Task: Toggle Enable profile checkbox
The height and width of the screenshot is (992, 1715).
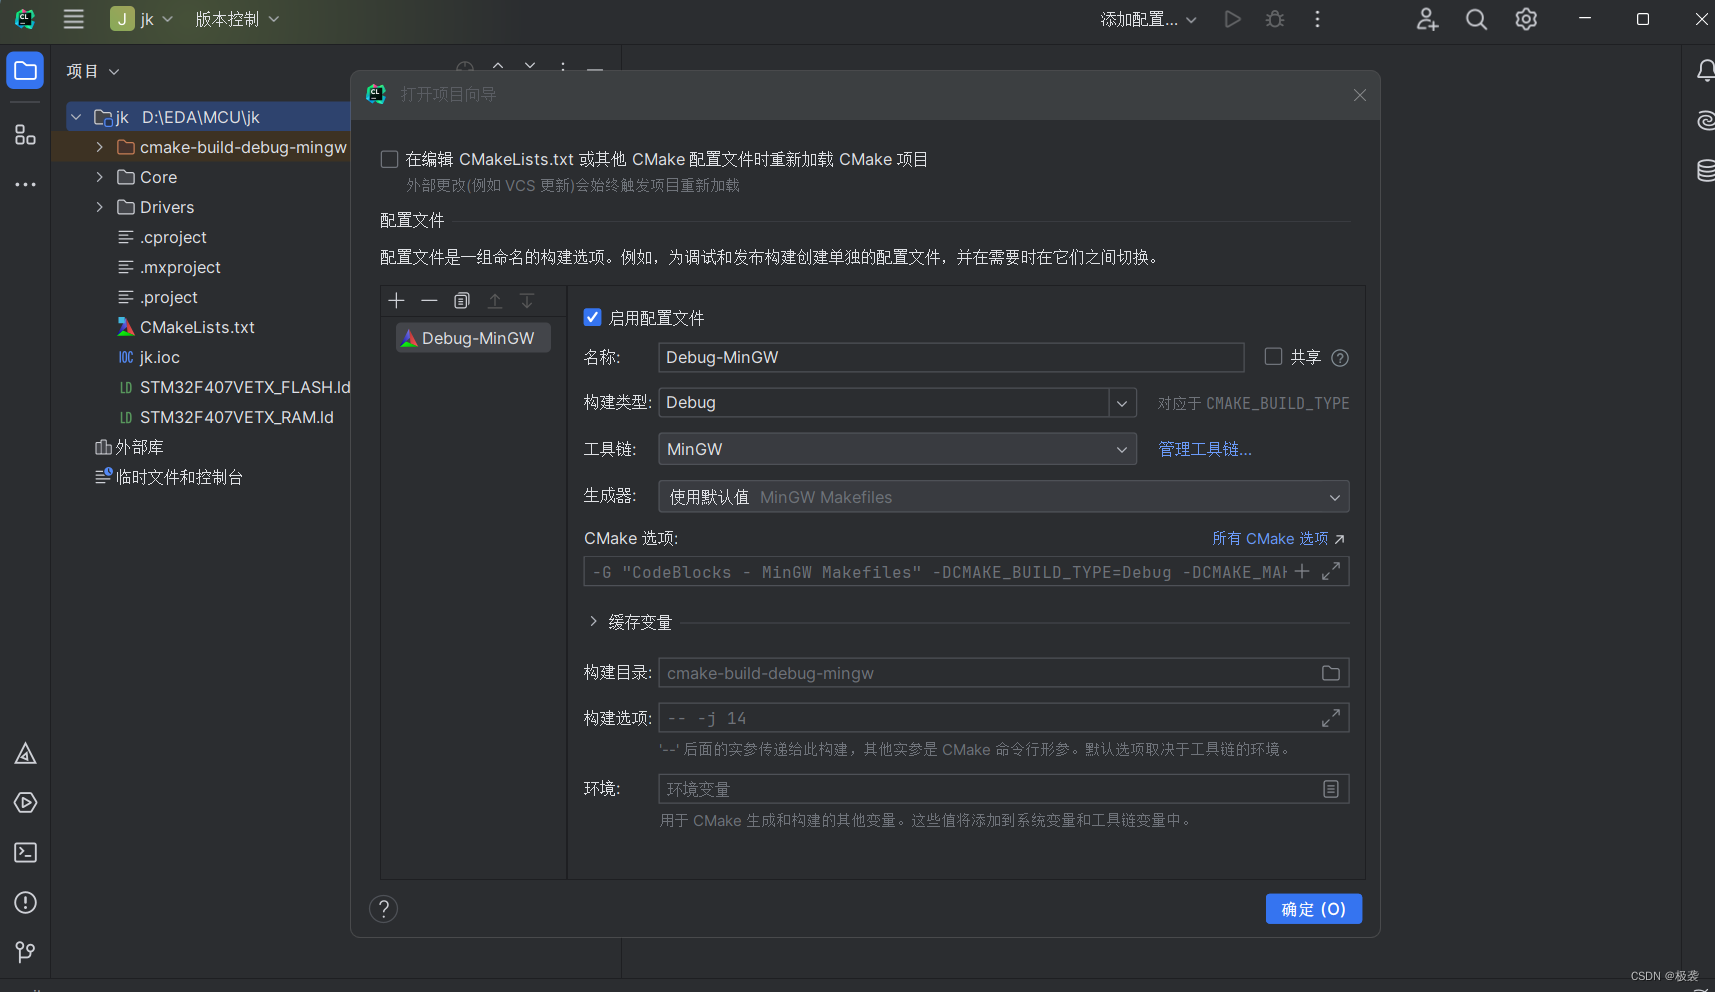Action: click(592, 317)
